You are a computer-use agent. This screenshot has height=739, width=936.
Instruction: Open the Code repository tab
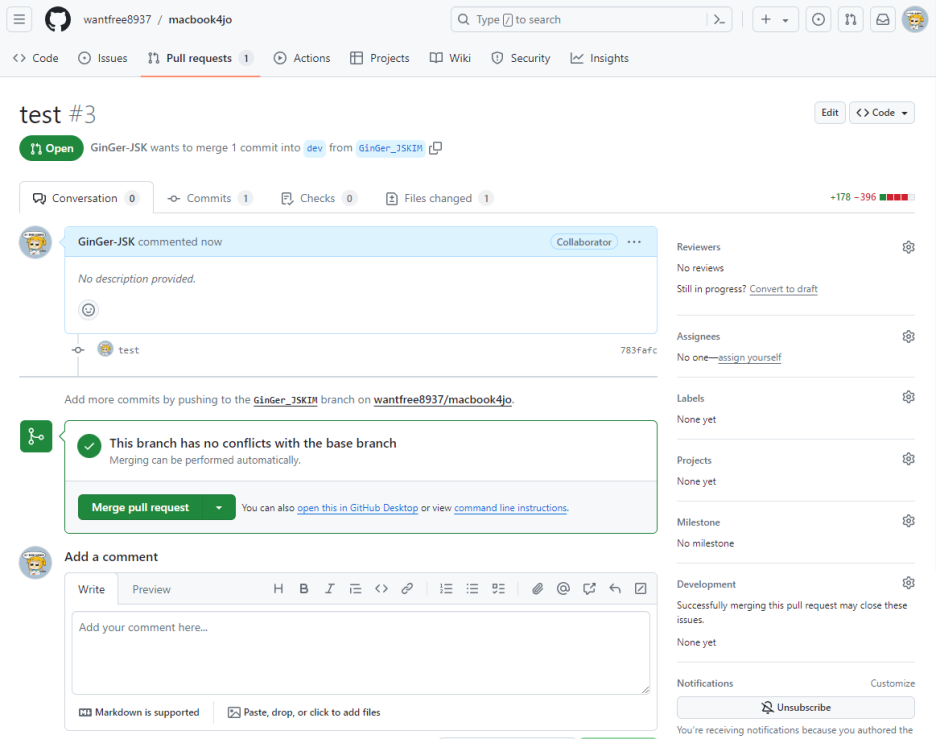point(36,58)
